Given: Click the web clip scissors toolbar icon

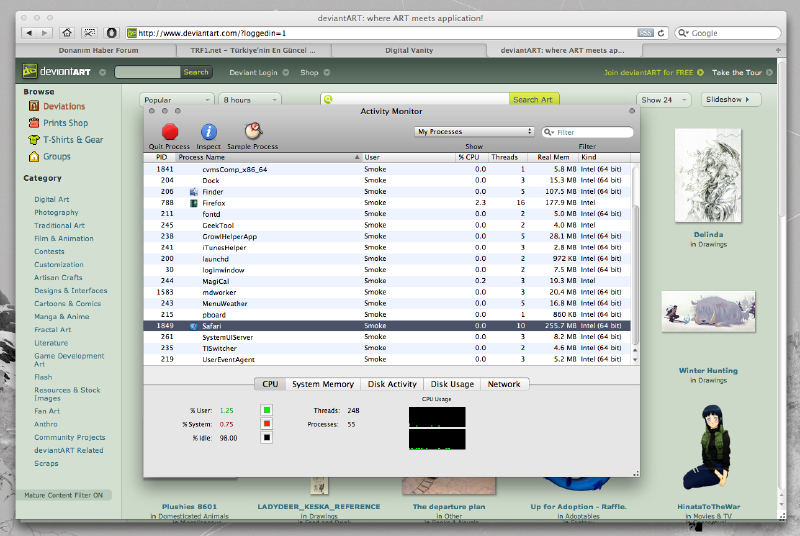Looking at the screenshot, I should (x=89, y=33).
